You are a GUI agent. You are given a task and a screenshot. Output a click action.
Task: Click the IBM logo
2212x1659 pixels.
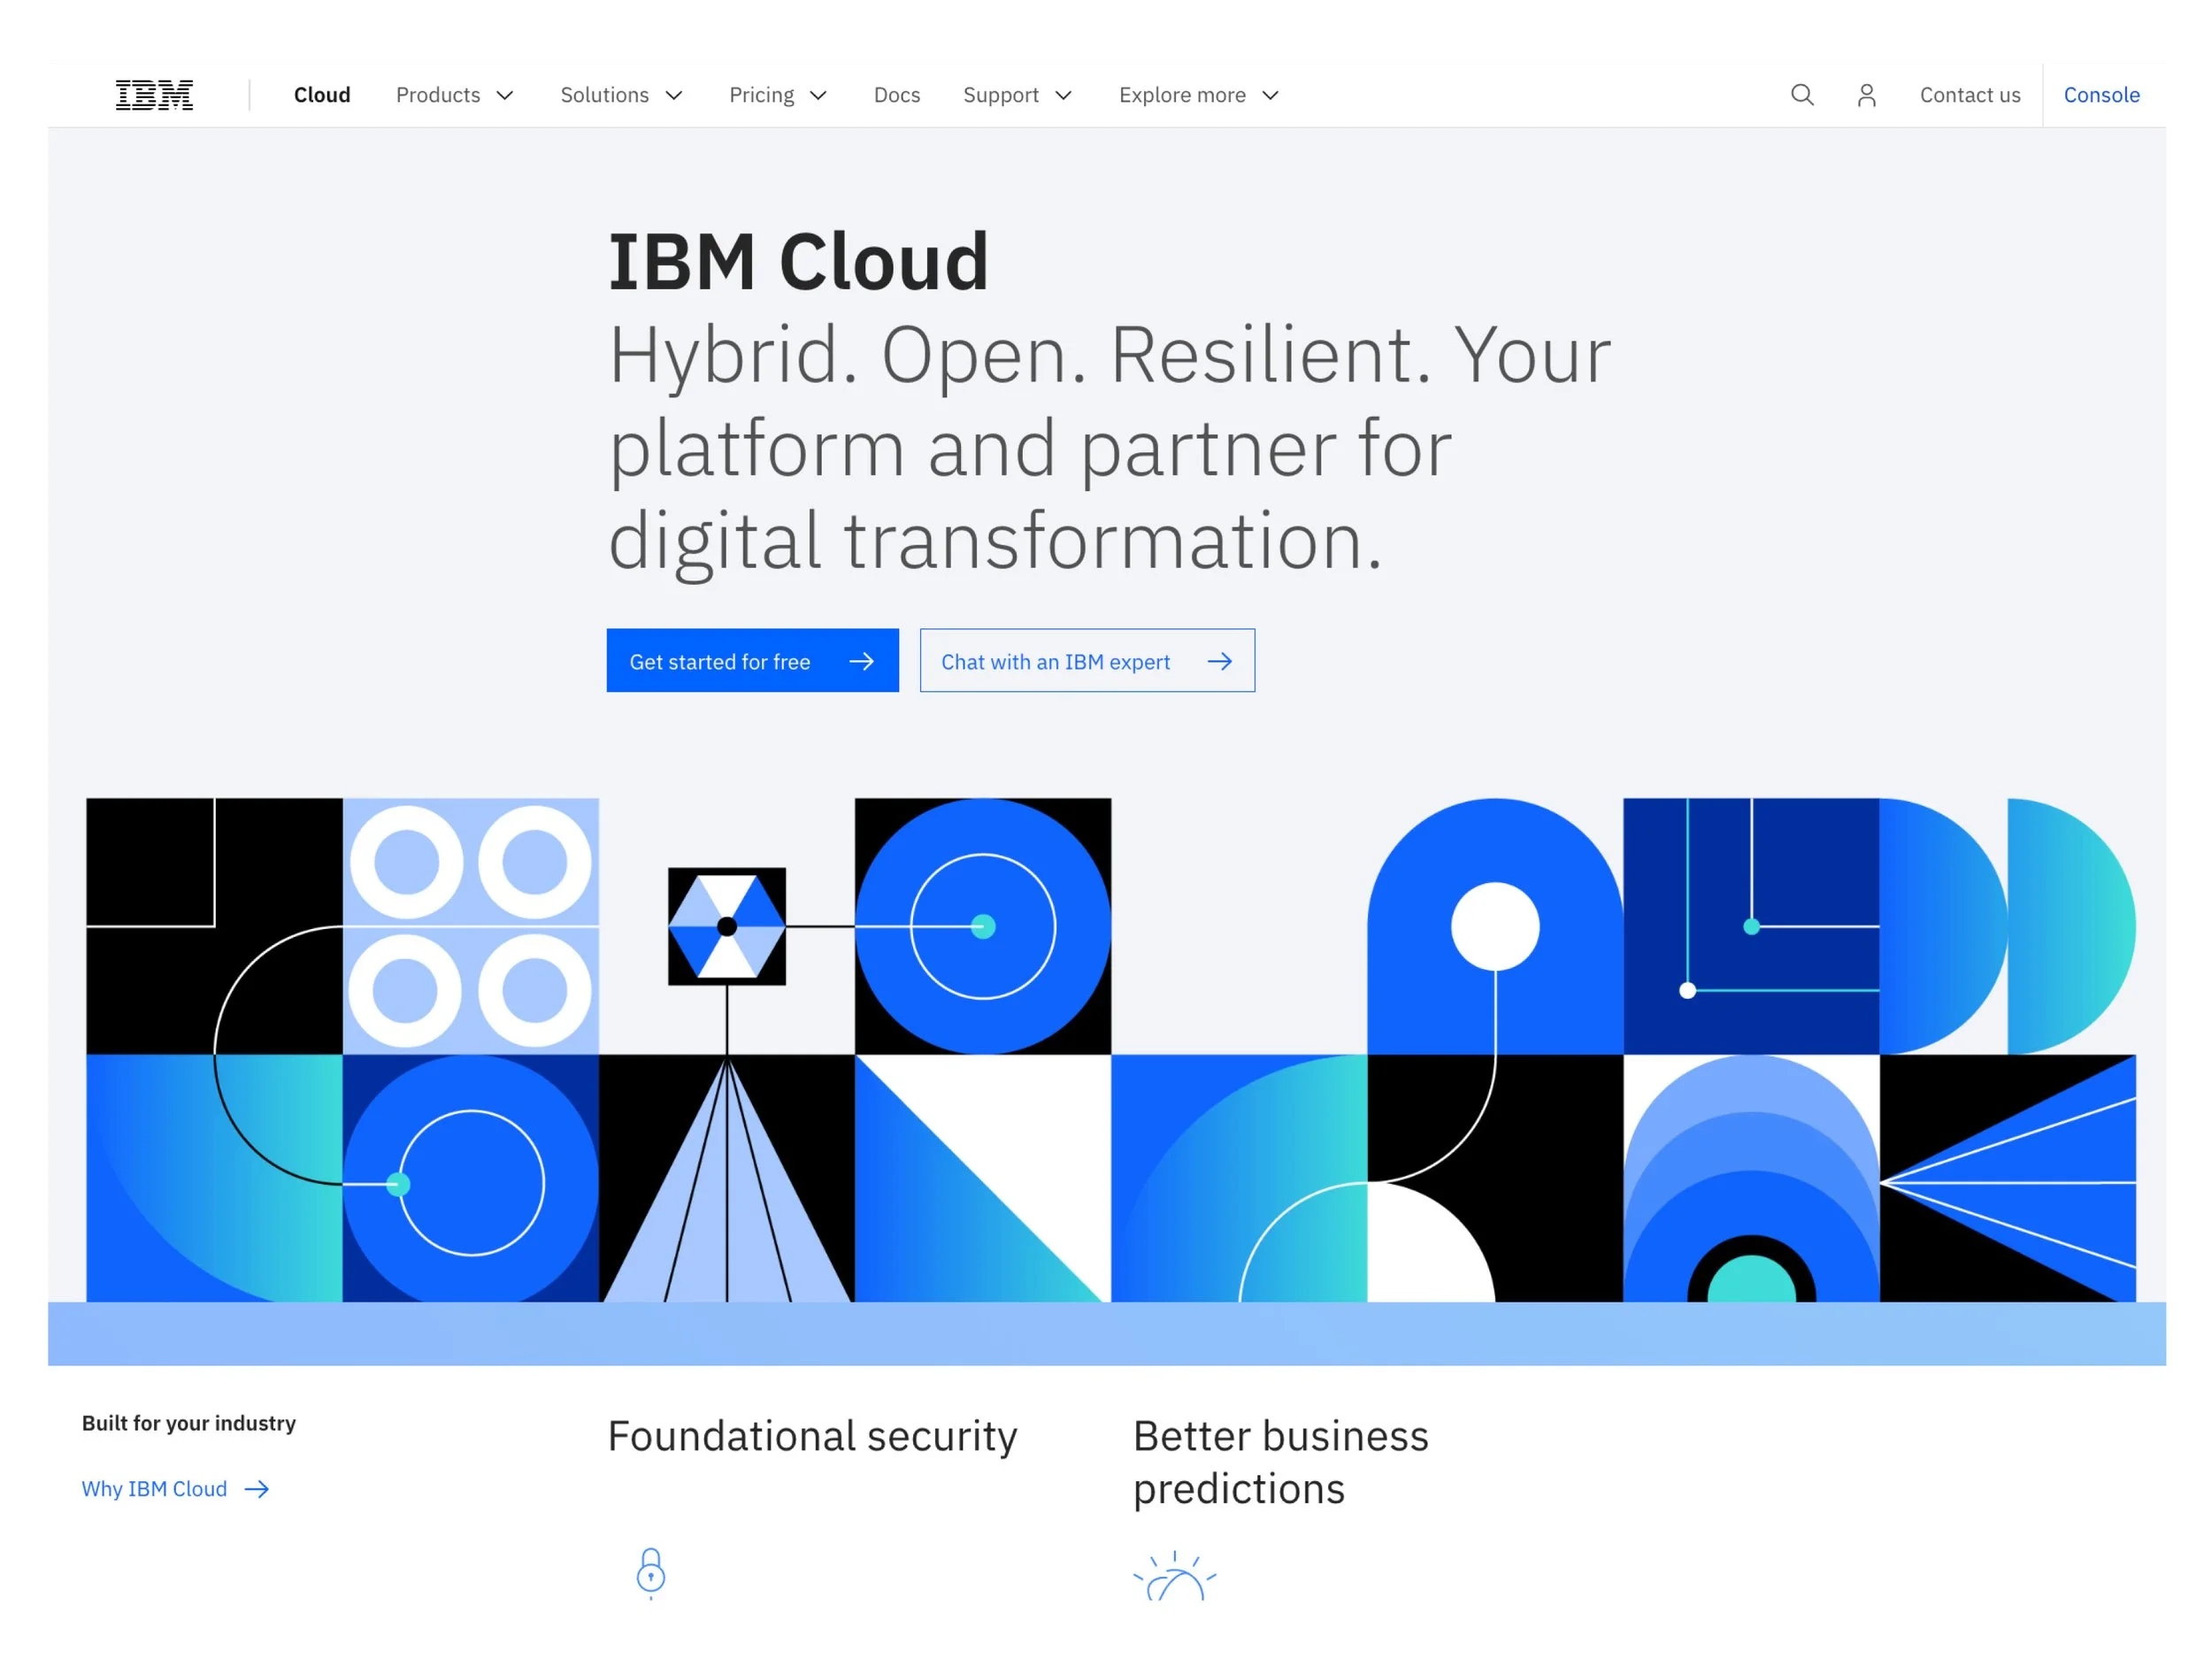point(154,95)
